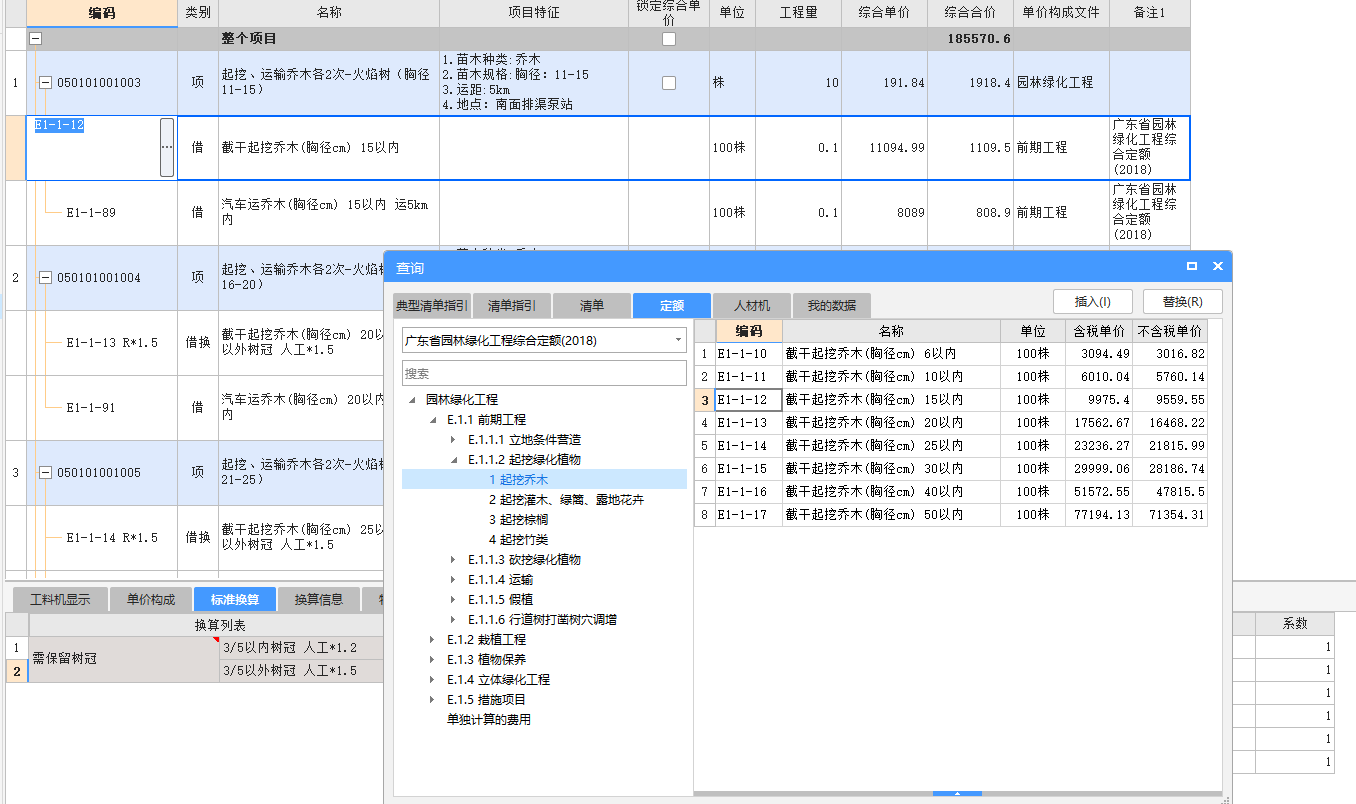Switch to the 典型清单指引 tab
The image size is (1356, 804).
point(431,306)
